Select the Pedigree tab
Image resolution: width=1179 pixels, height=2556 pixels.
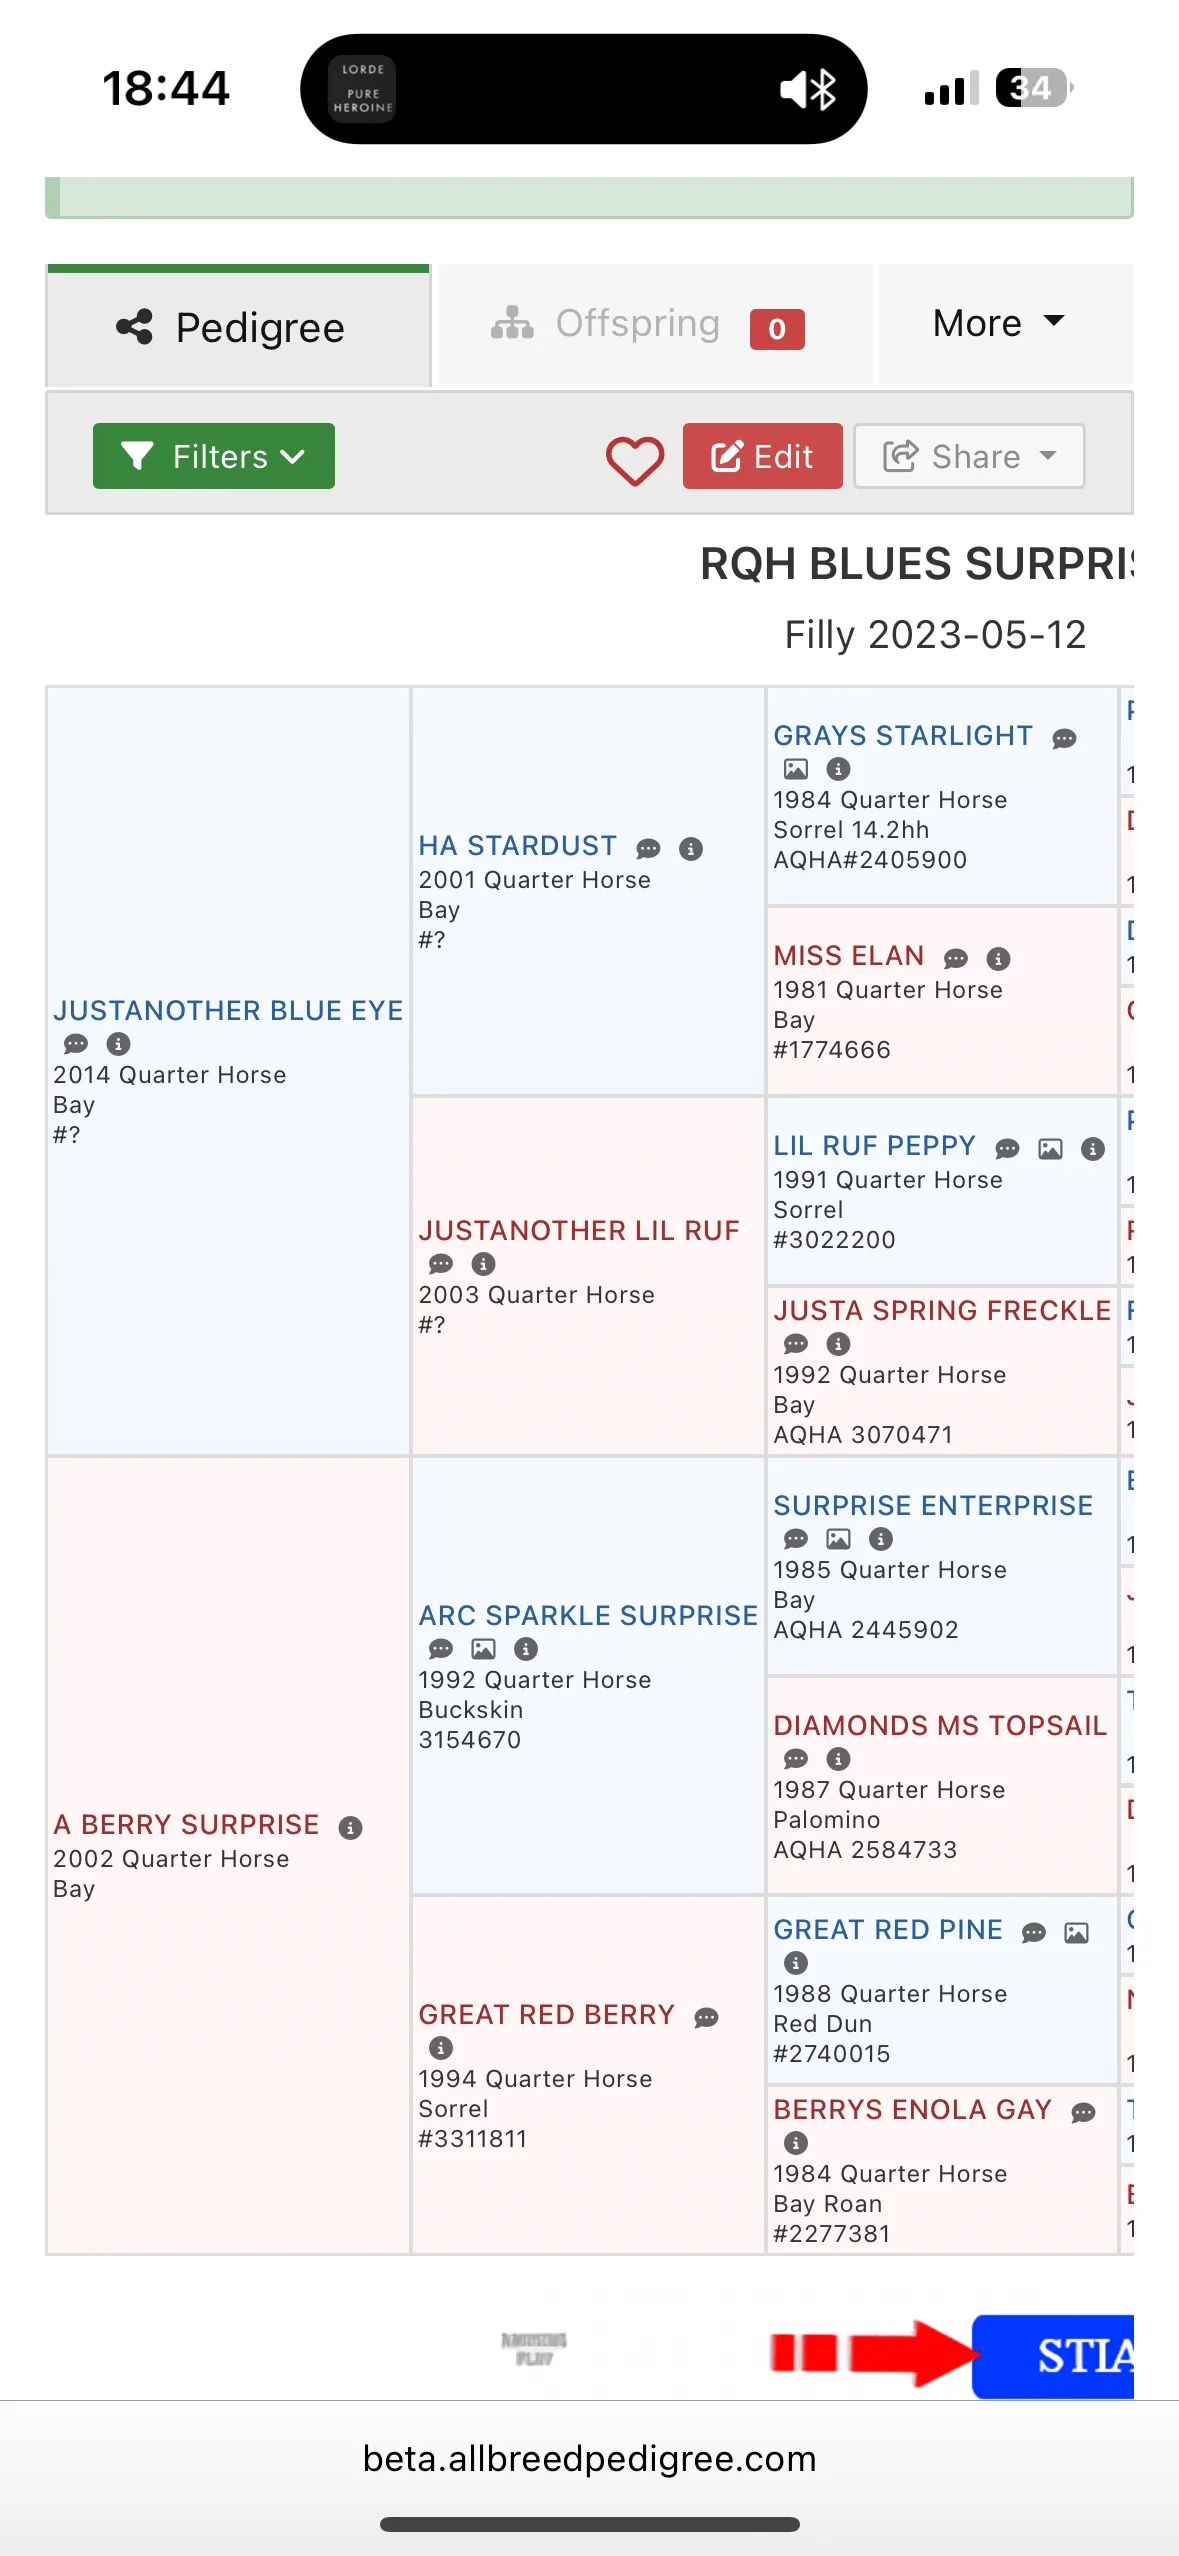(238, 327)
